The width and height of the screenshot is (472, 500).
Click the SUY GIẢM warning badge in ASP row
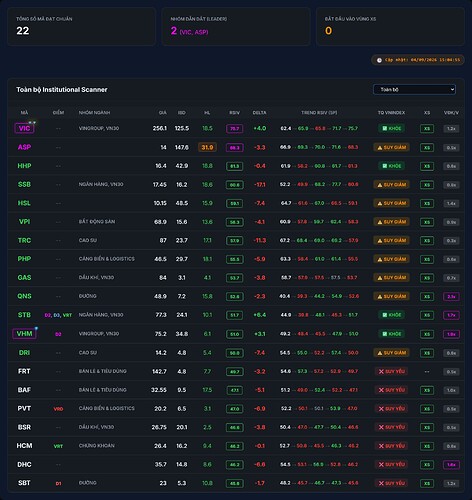coord(391,147)
